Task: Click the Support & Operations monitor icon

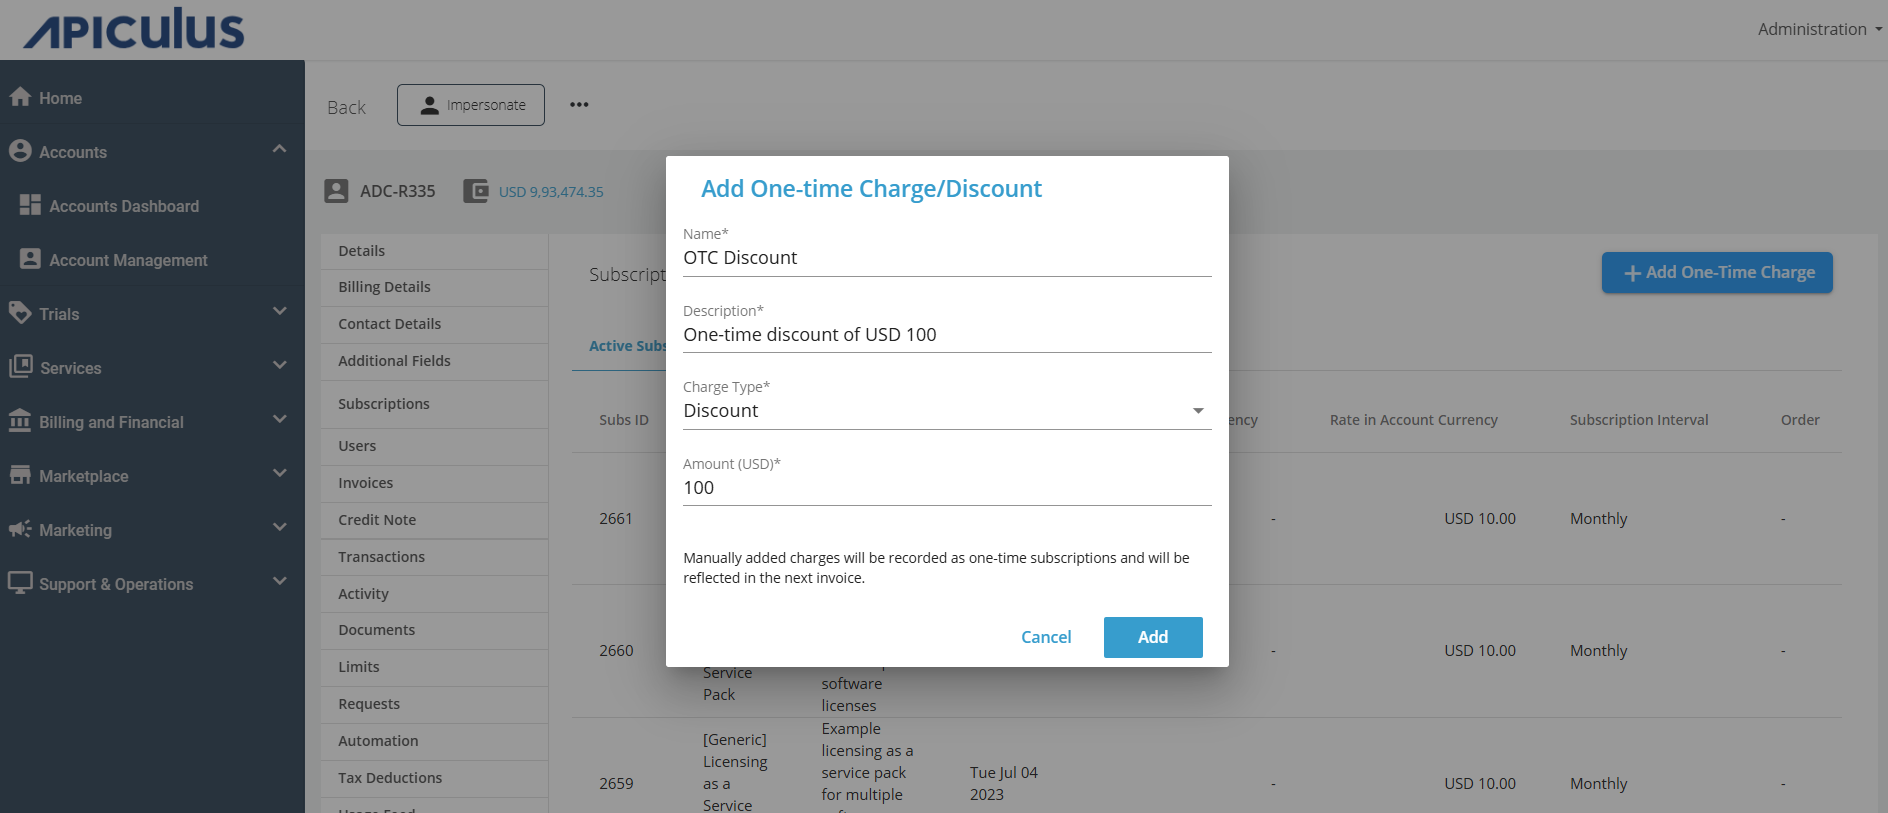Action: coord(20,583)
